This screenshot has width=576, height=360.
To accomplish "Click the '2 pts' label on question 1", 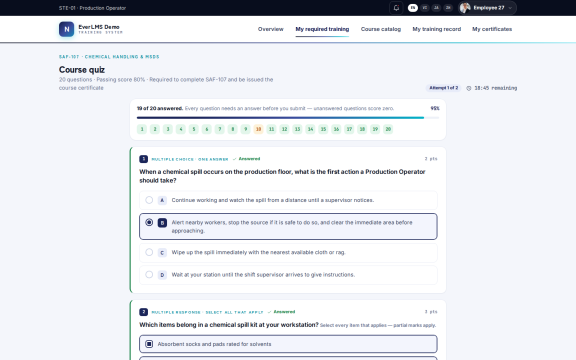I will pyautogui.click(x=431, y=159).
